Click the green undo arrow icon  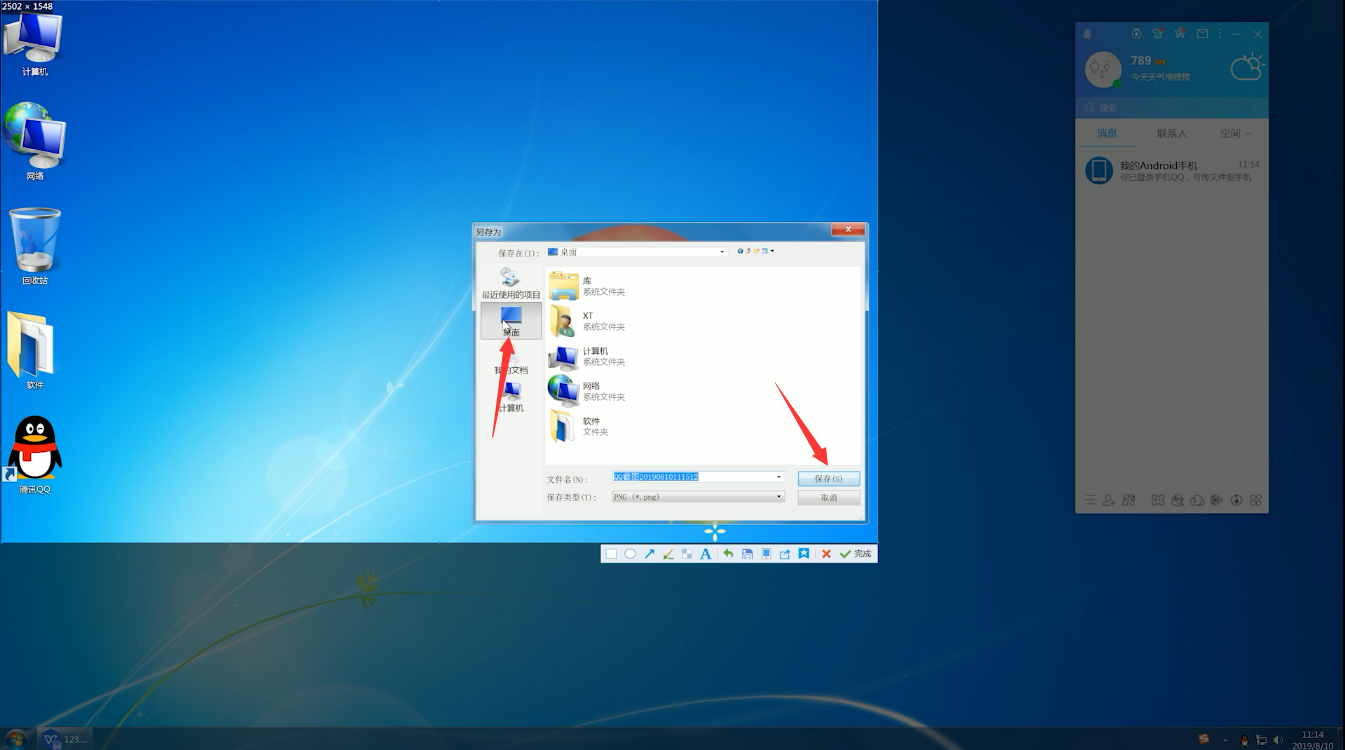(x=728, y=554)
